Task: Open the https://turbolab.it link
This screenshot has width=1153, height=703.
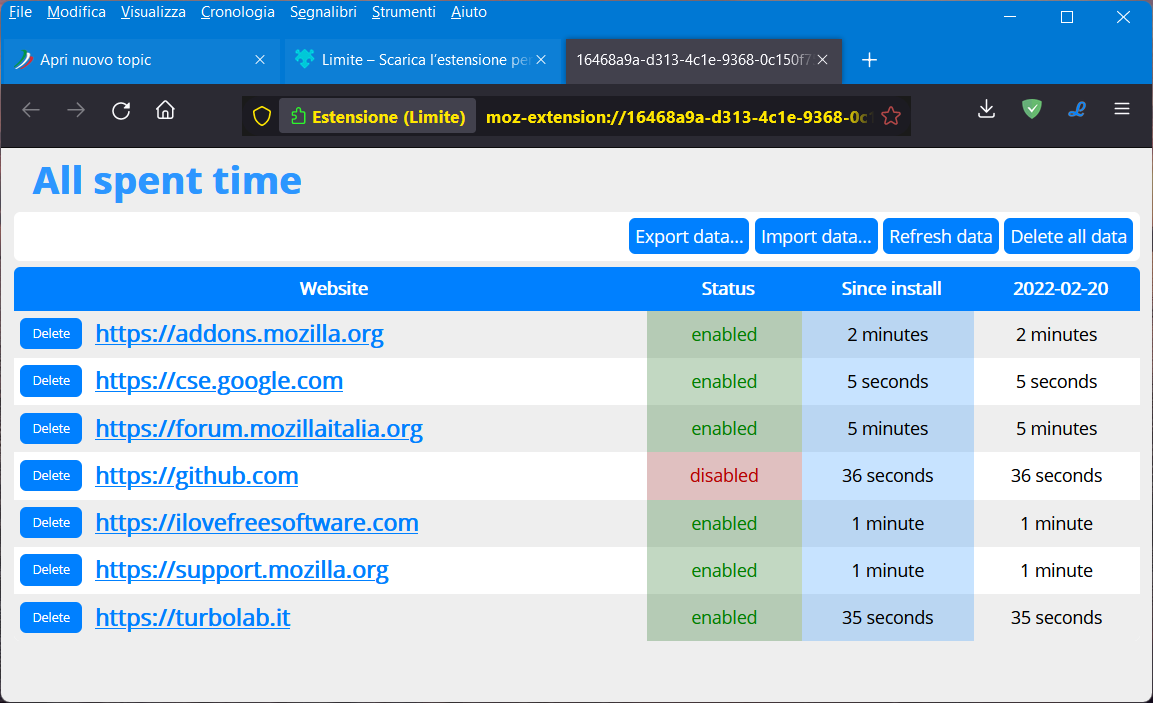Action: (x=193, y=618)
